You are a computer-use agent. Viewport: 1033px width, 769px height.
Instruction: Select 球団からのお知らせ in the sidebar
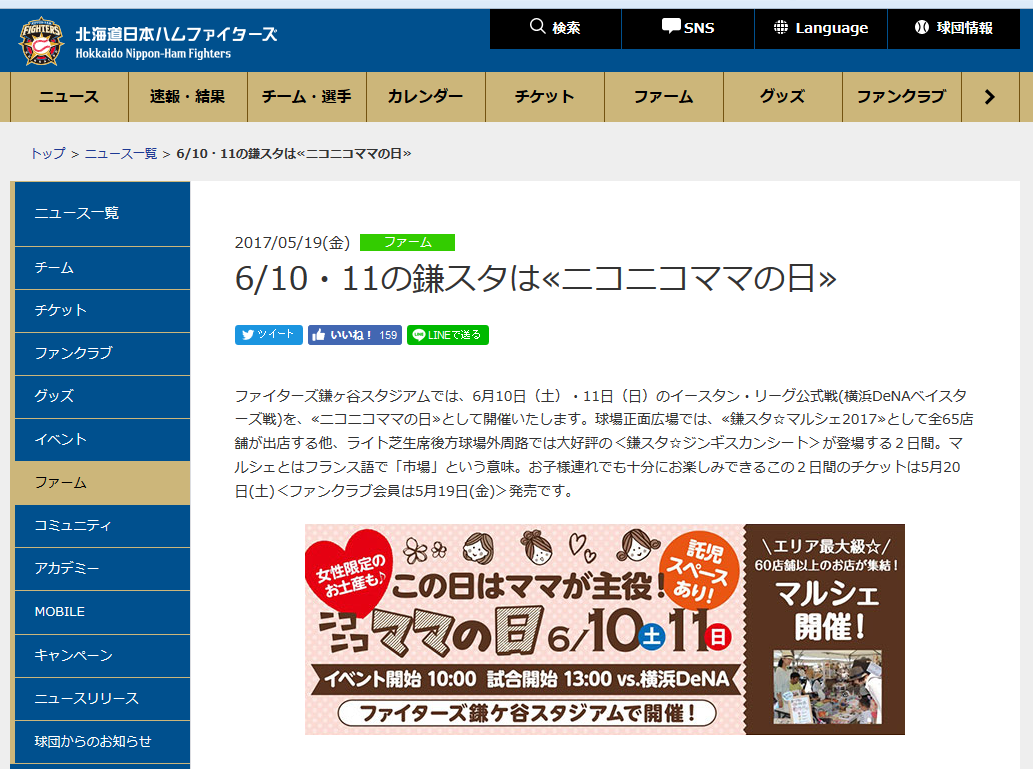click(x=102, y=742)
